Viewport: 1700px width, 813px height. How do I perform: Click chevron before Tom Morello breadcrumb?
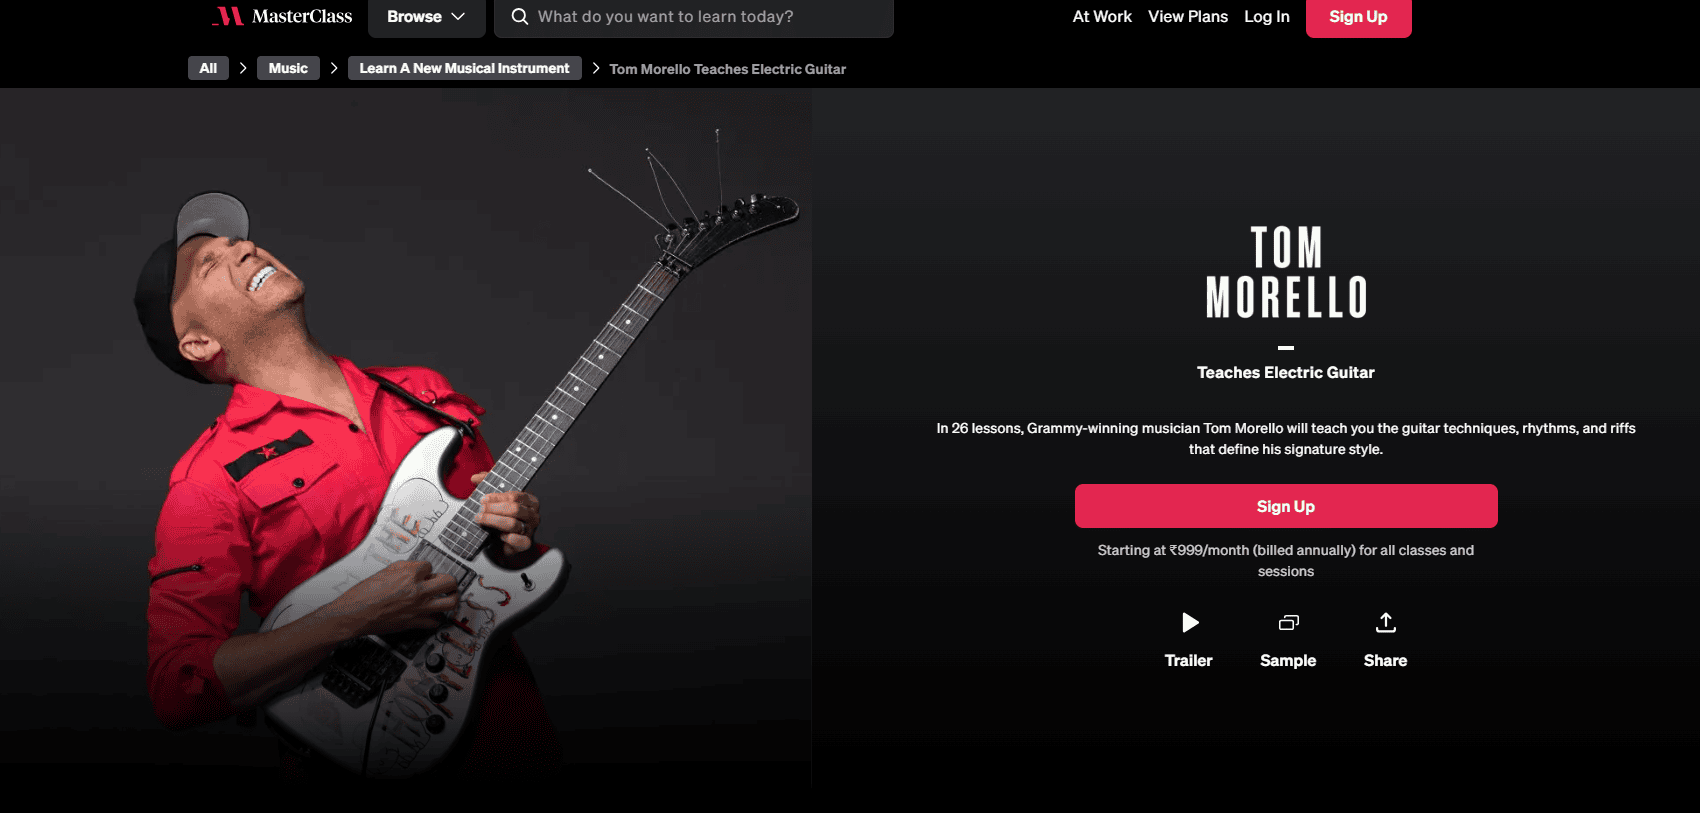click(596, 68)
